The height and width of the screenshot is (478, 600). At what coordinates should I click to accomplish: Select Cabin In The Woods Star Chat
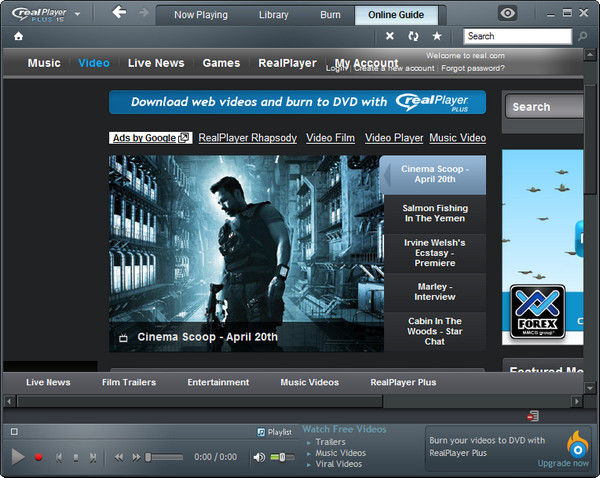[x=435, y=331]
